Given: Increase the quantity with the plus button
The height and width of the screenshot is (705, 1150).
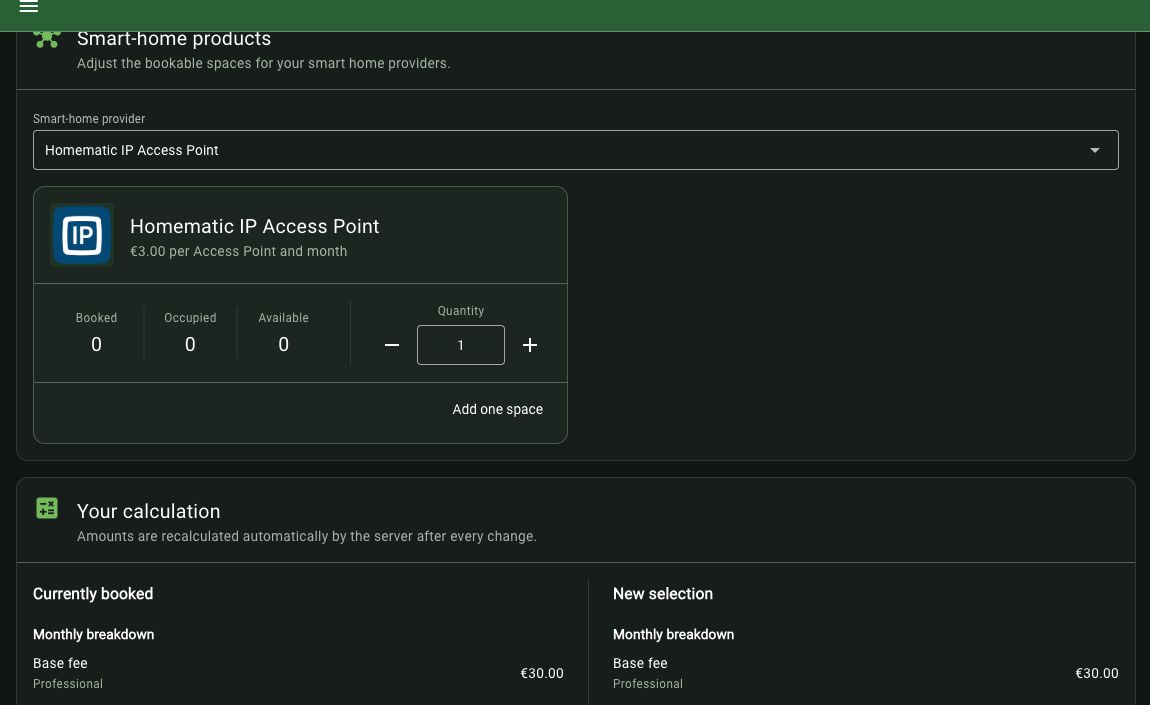Looking at the screenshot, I should click(530, 345).
